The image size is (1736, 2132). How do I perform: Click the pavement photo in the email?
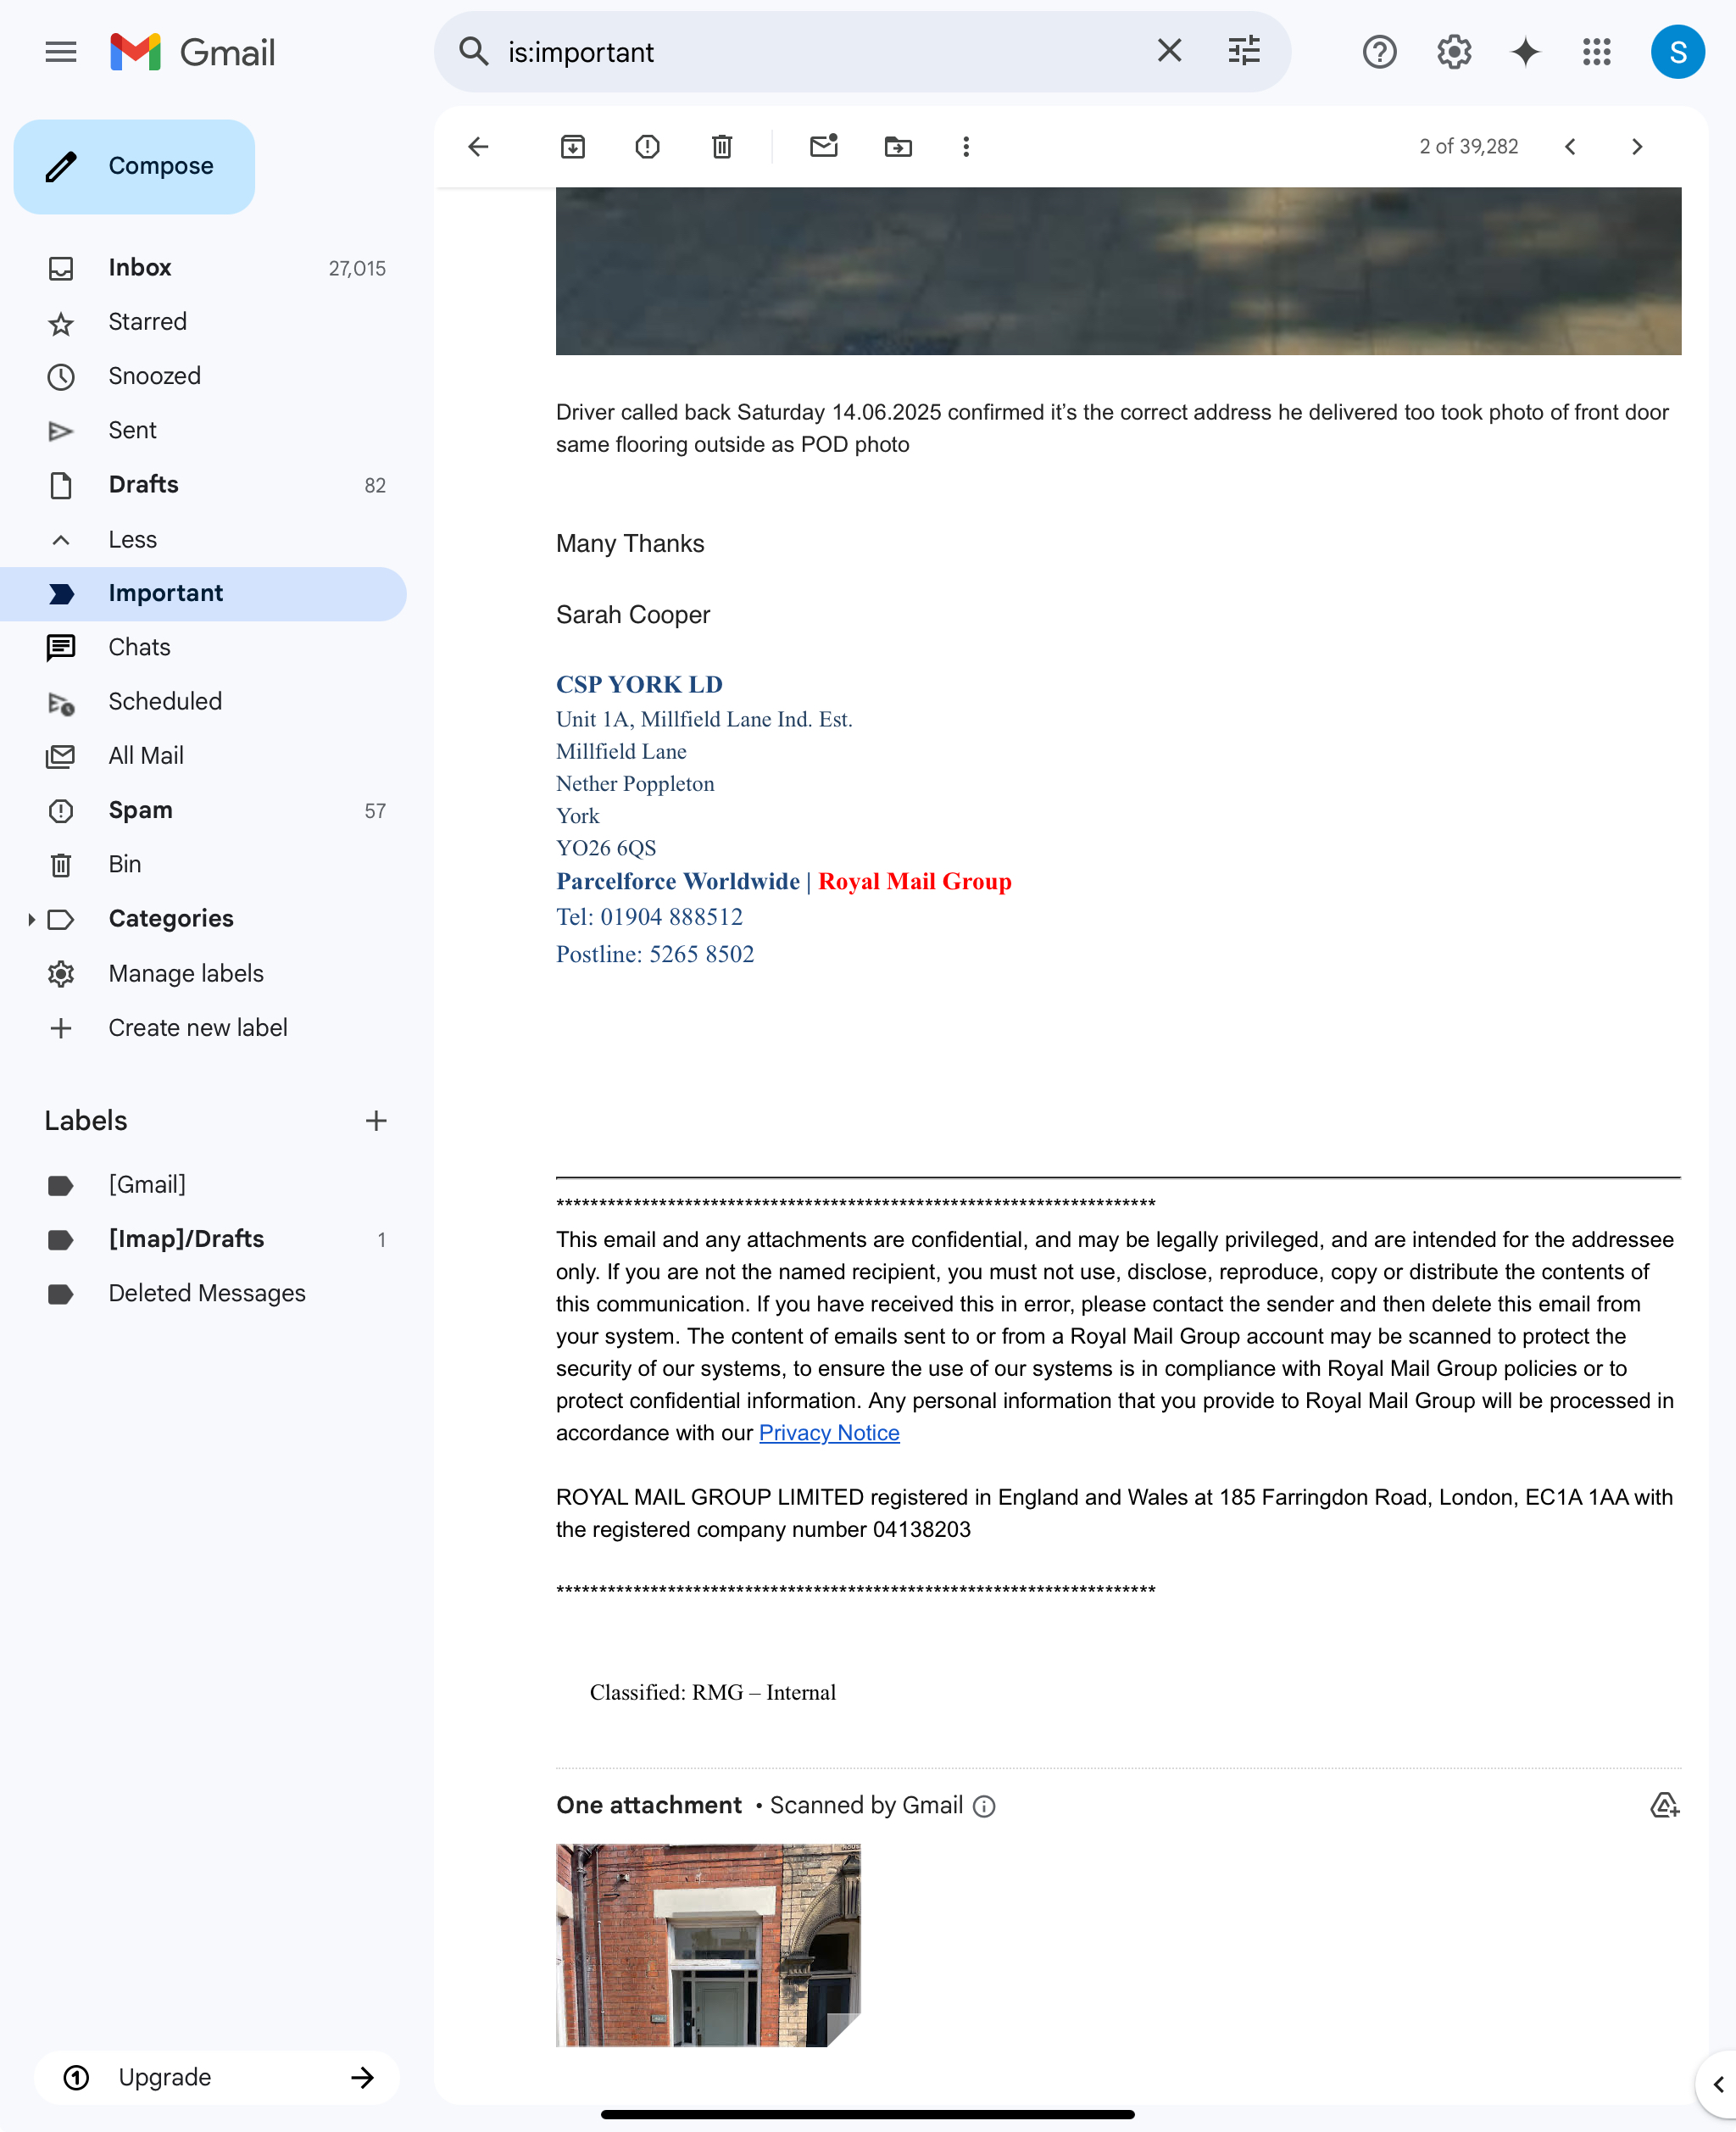tap(1118, 271)
